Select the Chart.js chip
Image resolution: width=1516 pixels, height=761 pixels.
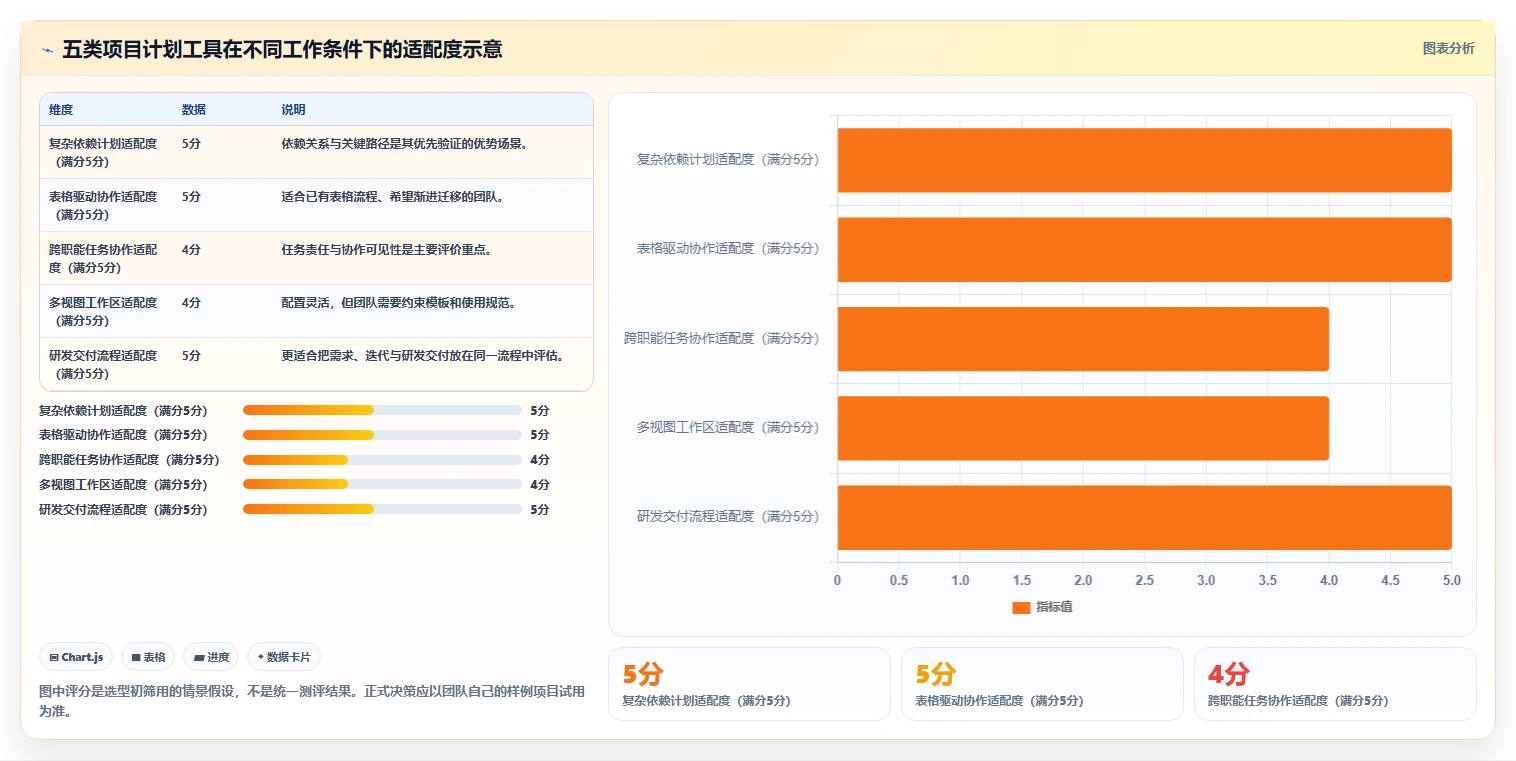[77, 657]
